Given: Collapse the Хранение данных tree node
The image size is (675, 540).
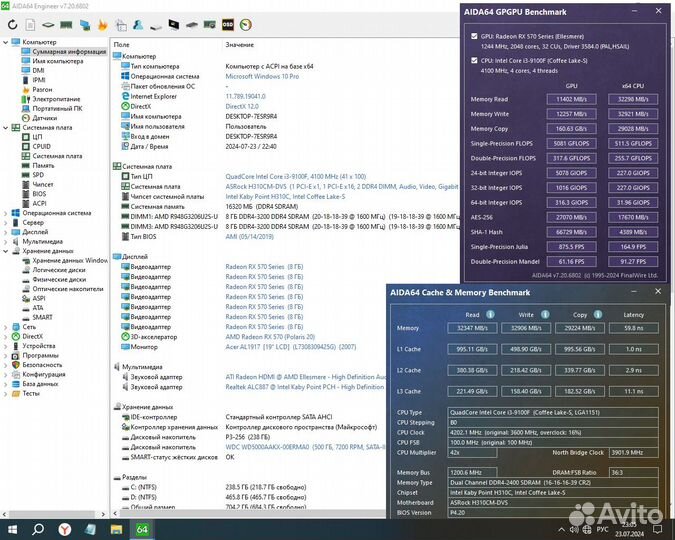Looking at the screenshot, I should pos(5,251).
